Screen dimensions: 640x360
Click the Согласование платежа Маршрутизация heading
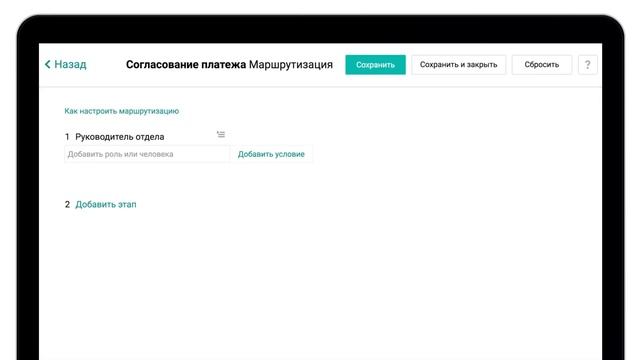click(229, 64)
